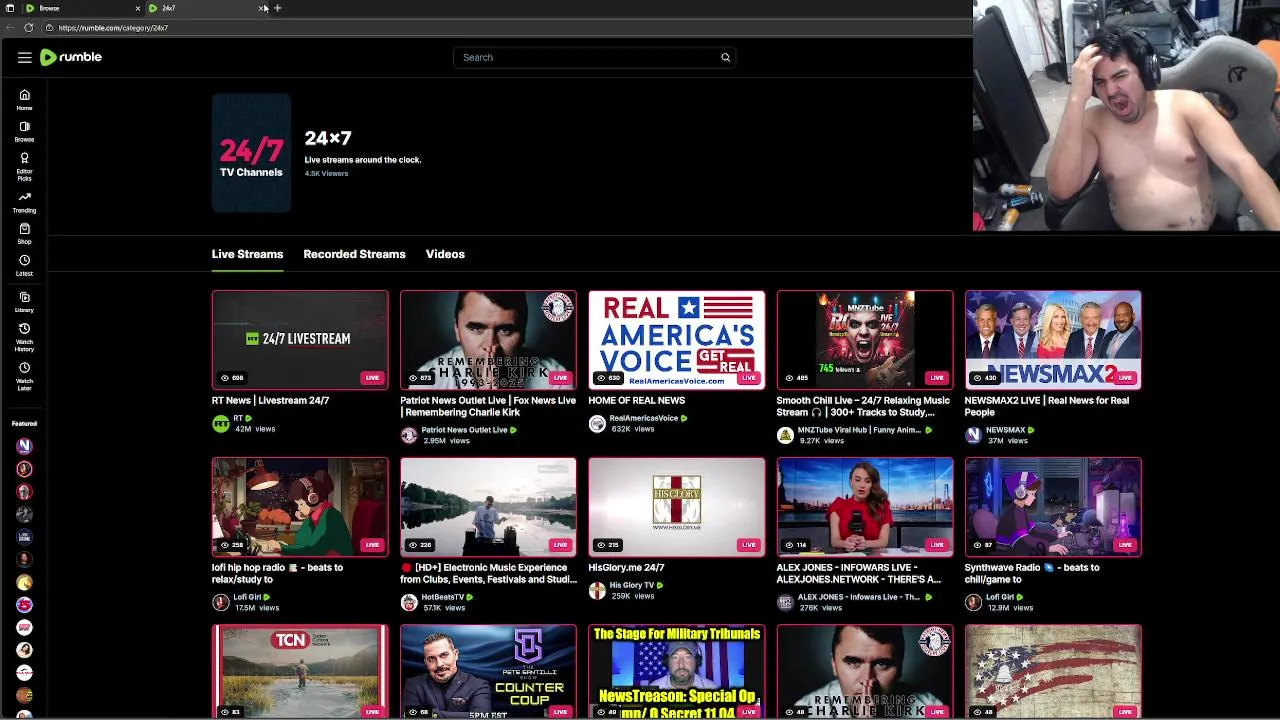Open NEWSMAX2 LIVE stream thumbnail
The width and height of the screenshot is (1280, 720).
[1053, 339]
